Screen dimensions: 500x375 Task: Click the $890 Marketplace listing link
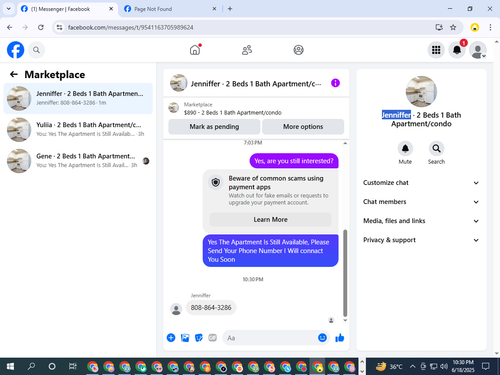[233, 113]
